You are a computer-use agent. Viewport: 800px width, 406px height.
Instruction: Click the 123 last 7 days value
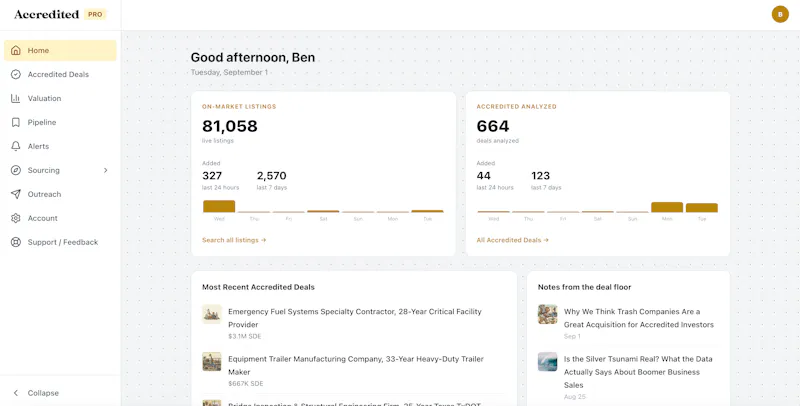pos(540,176)
